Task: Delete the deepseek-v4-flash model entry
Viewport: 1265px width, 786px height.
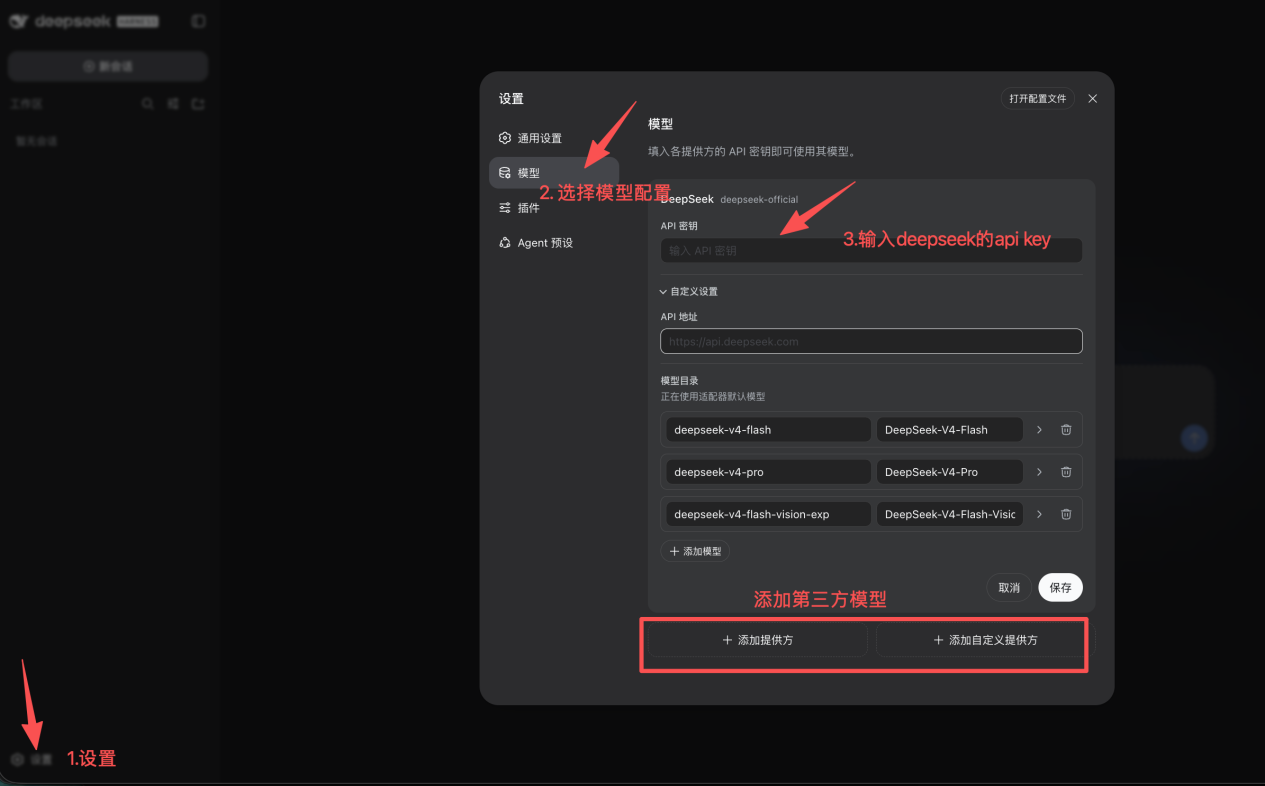Action: point(1066,430)
